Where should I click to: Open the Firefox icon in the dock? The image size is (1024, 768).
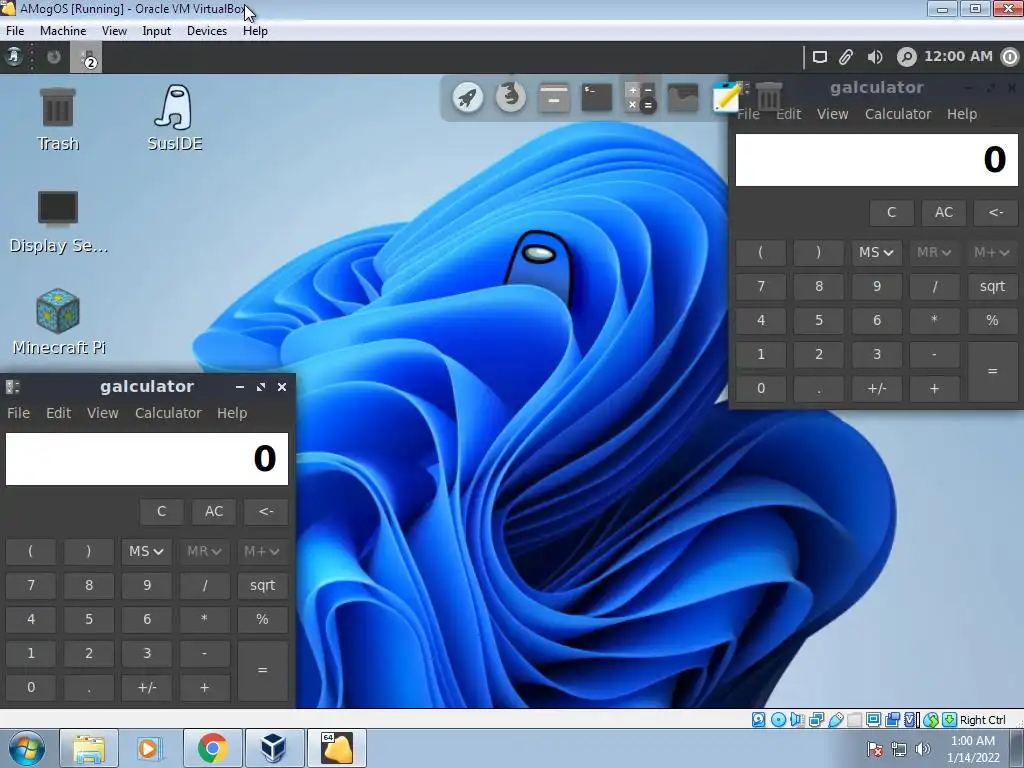coord(511,96)
